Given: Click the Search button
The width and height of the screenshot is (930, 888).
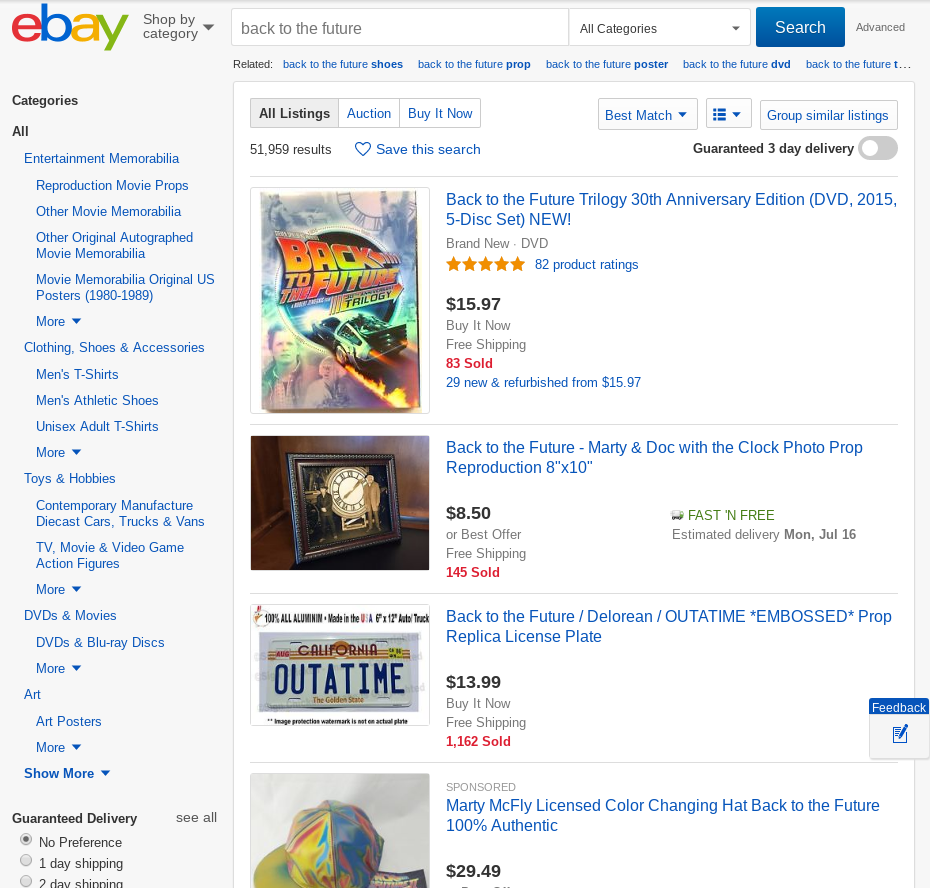Looking at the screenshot, I should [800, 28].
